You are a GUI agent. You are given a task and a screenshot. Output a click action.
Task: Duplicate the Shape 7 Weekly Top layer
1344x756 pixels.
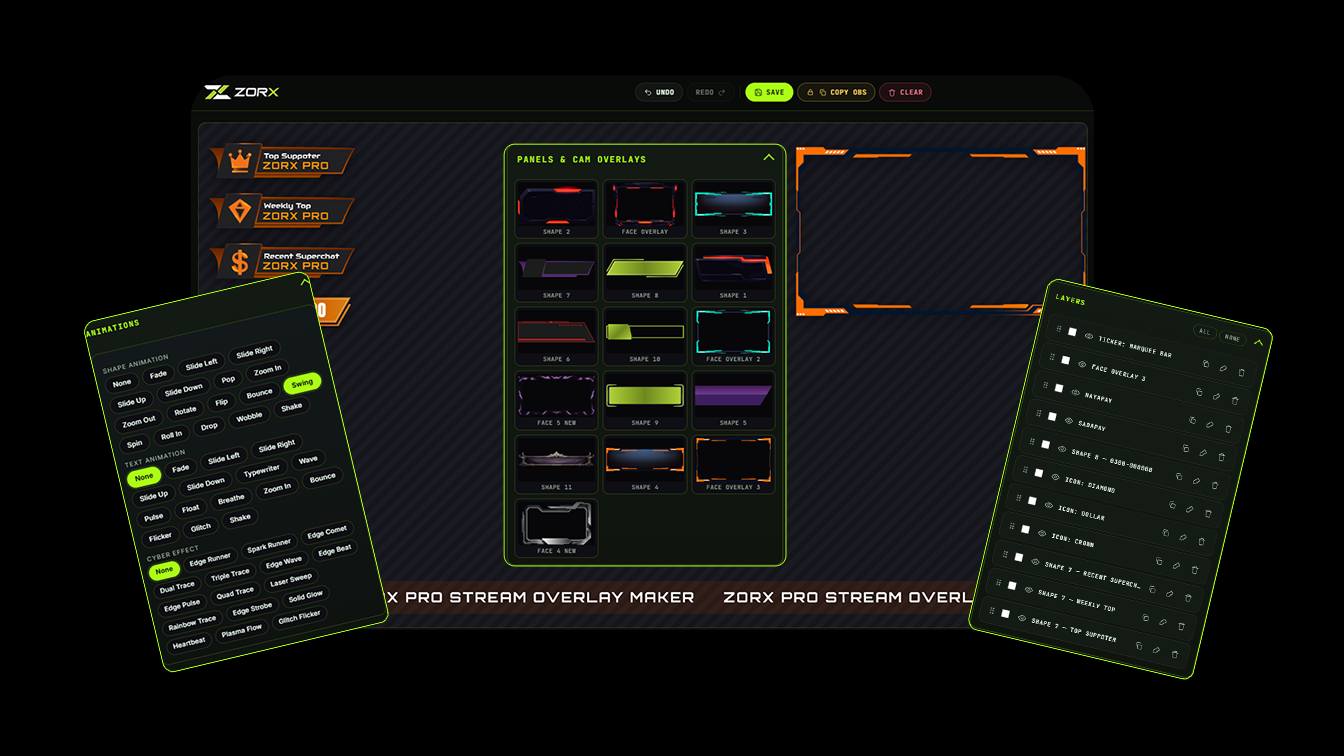pyautogui.click(x=1145, y=617)
